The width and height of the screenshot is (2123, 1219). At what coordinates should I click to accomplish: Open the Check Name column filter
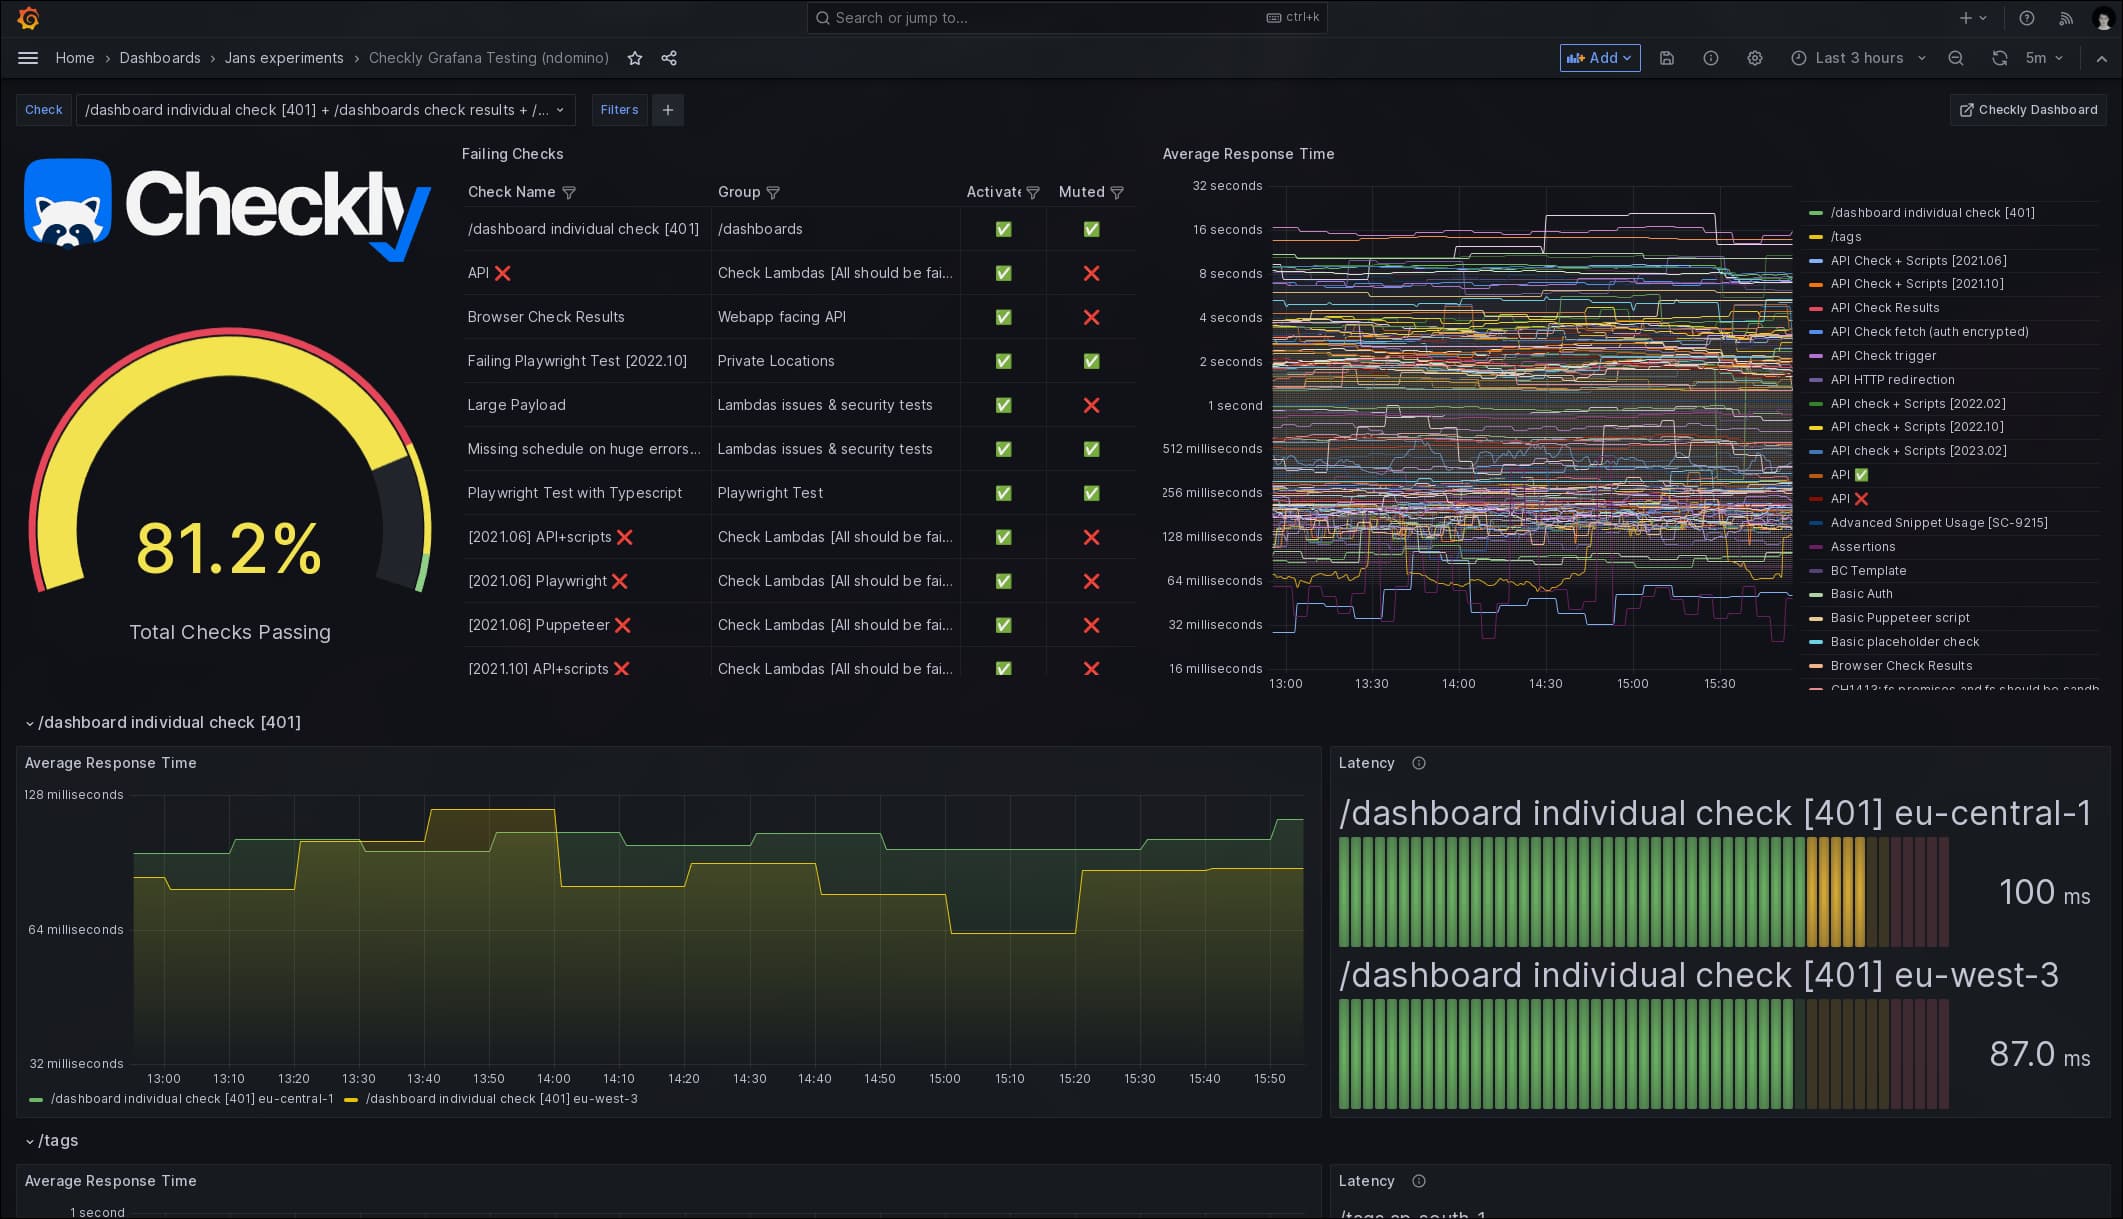(569, 192)
